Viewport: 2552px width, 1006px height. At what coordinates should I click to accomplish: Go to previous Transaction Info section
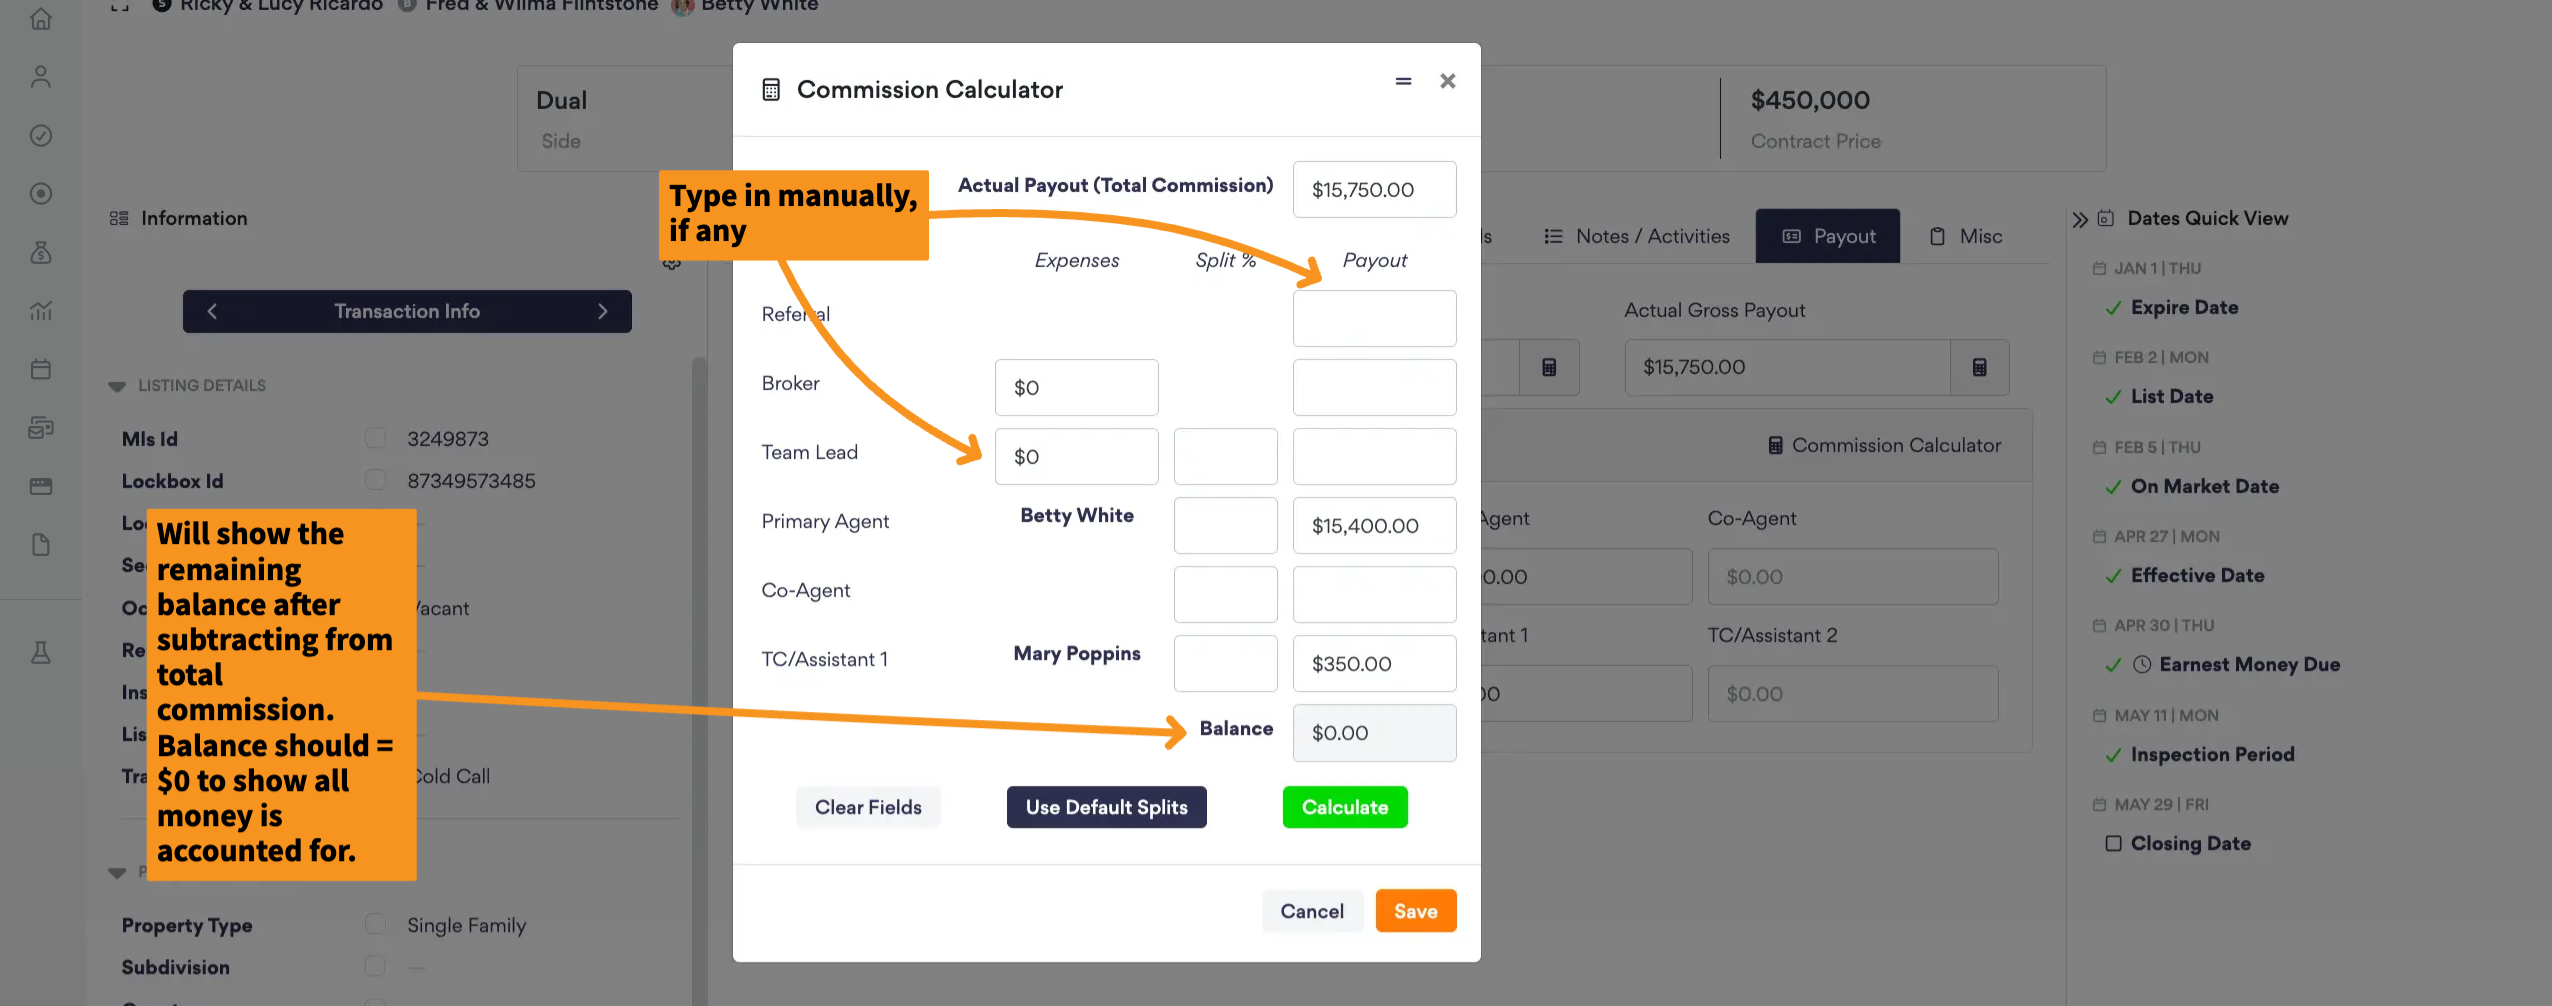click(x=212, y=311)
